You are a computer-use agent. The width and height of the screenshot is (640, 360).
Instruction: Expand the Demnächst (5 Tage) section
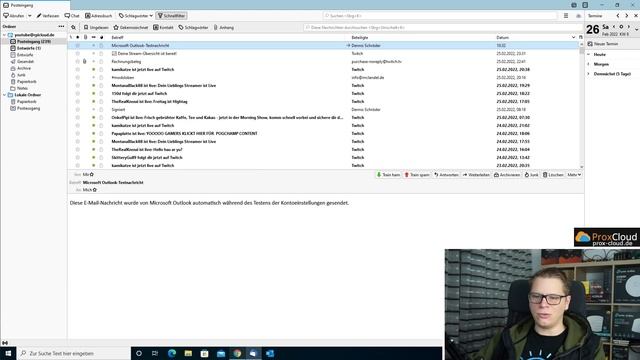click(x=589, y=74)
